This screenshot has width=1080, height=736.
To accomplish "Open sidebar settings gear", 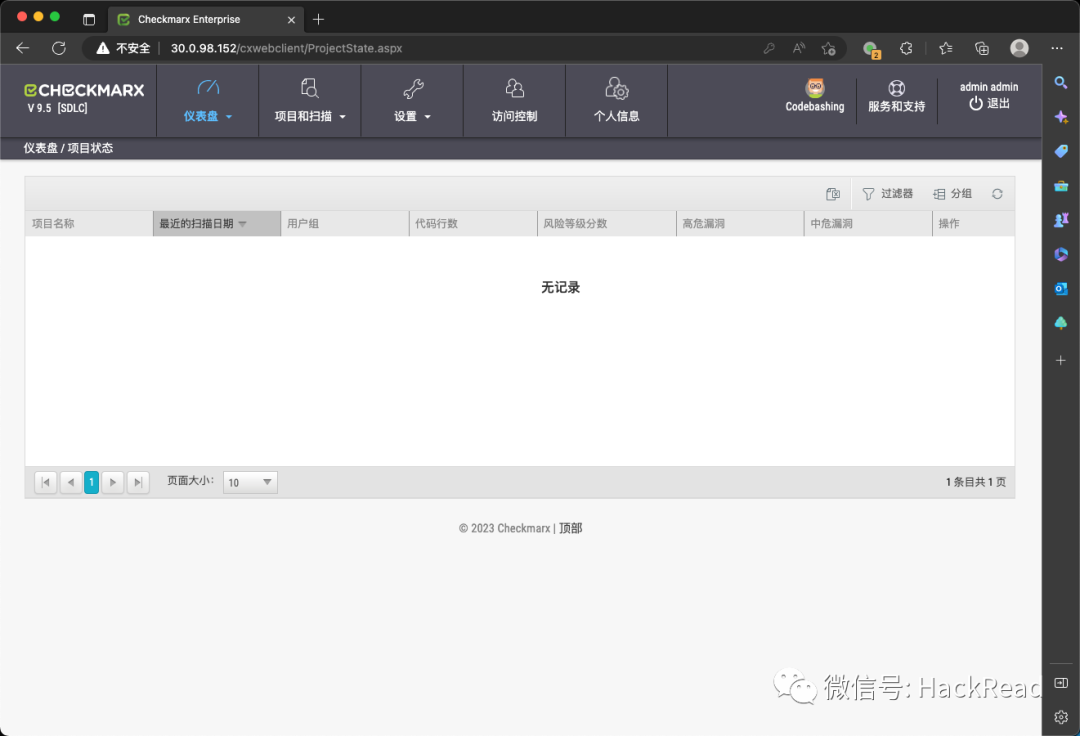I will (x=1061, y=717).
